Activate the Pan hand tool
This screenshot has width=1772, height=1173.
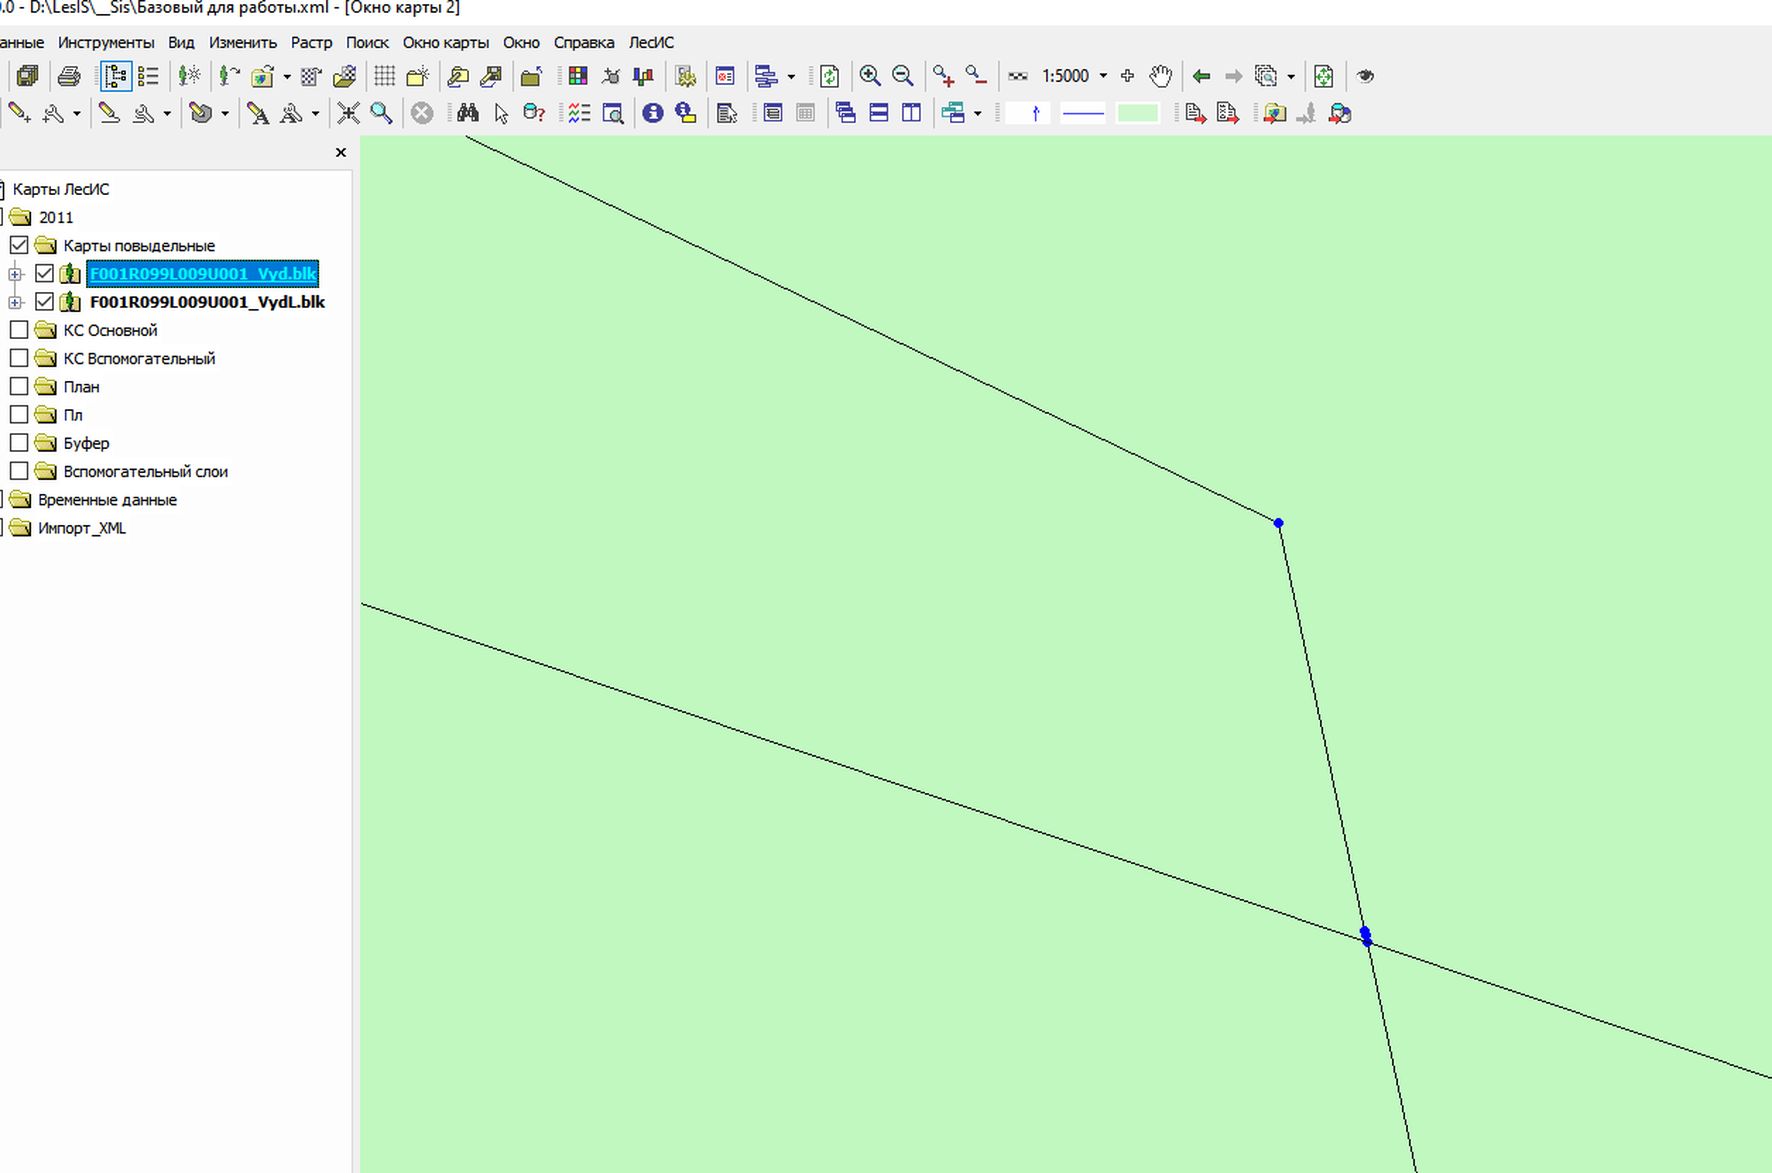(1160, 76)
